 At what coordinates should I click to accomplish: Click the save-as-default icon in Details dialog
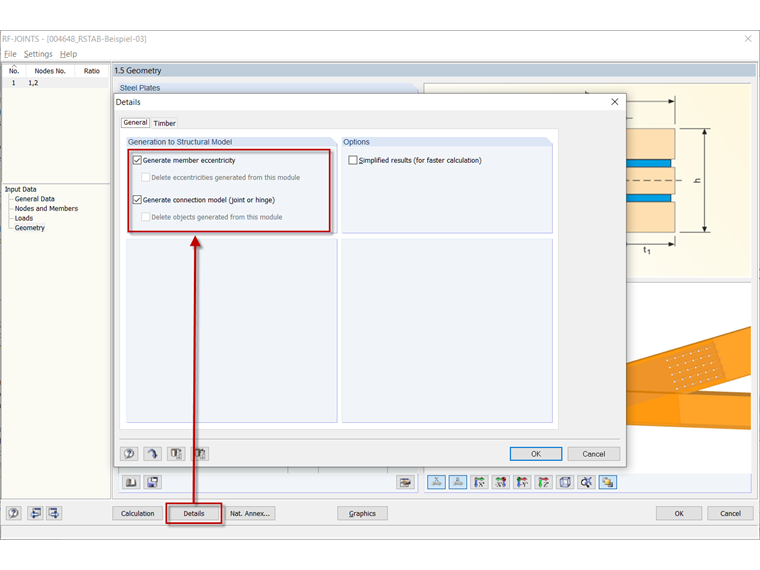pyautogui.click(x=200, y=454)
